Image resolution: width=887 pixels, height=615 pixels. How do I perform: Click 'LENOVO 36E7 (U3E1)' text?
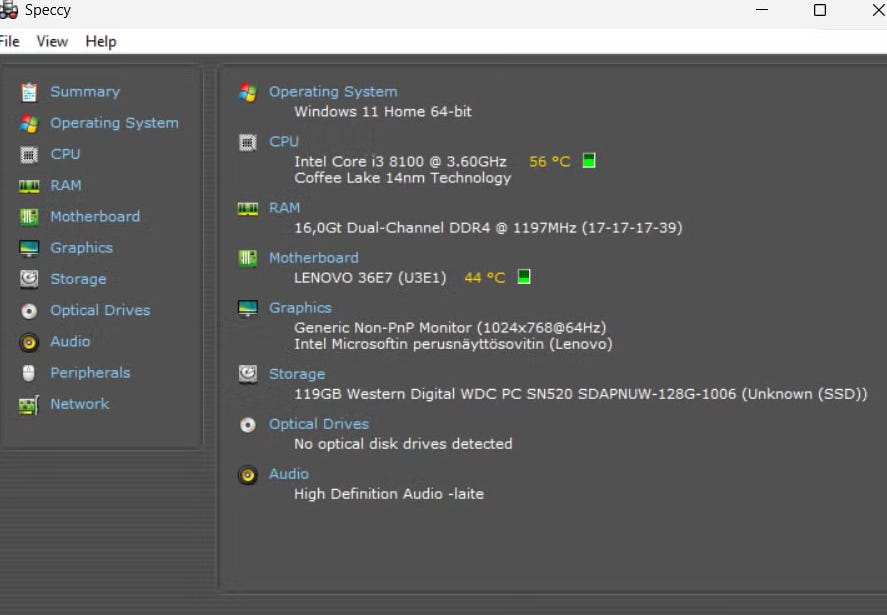(x=370, y=278)
